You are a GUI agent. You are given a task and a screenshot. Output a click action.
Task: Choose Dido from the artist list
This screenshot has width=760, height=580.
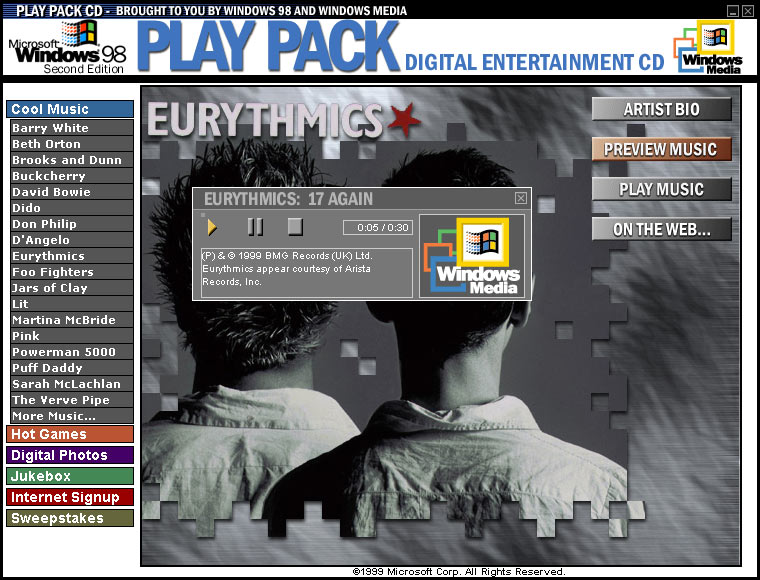[72, 208]
